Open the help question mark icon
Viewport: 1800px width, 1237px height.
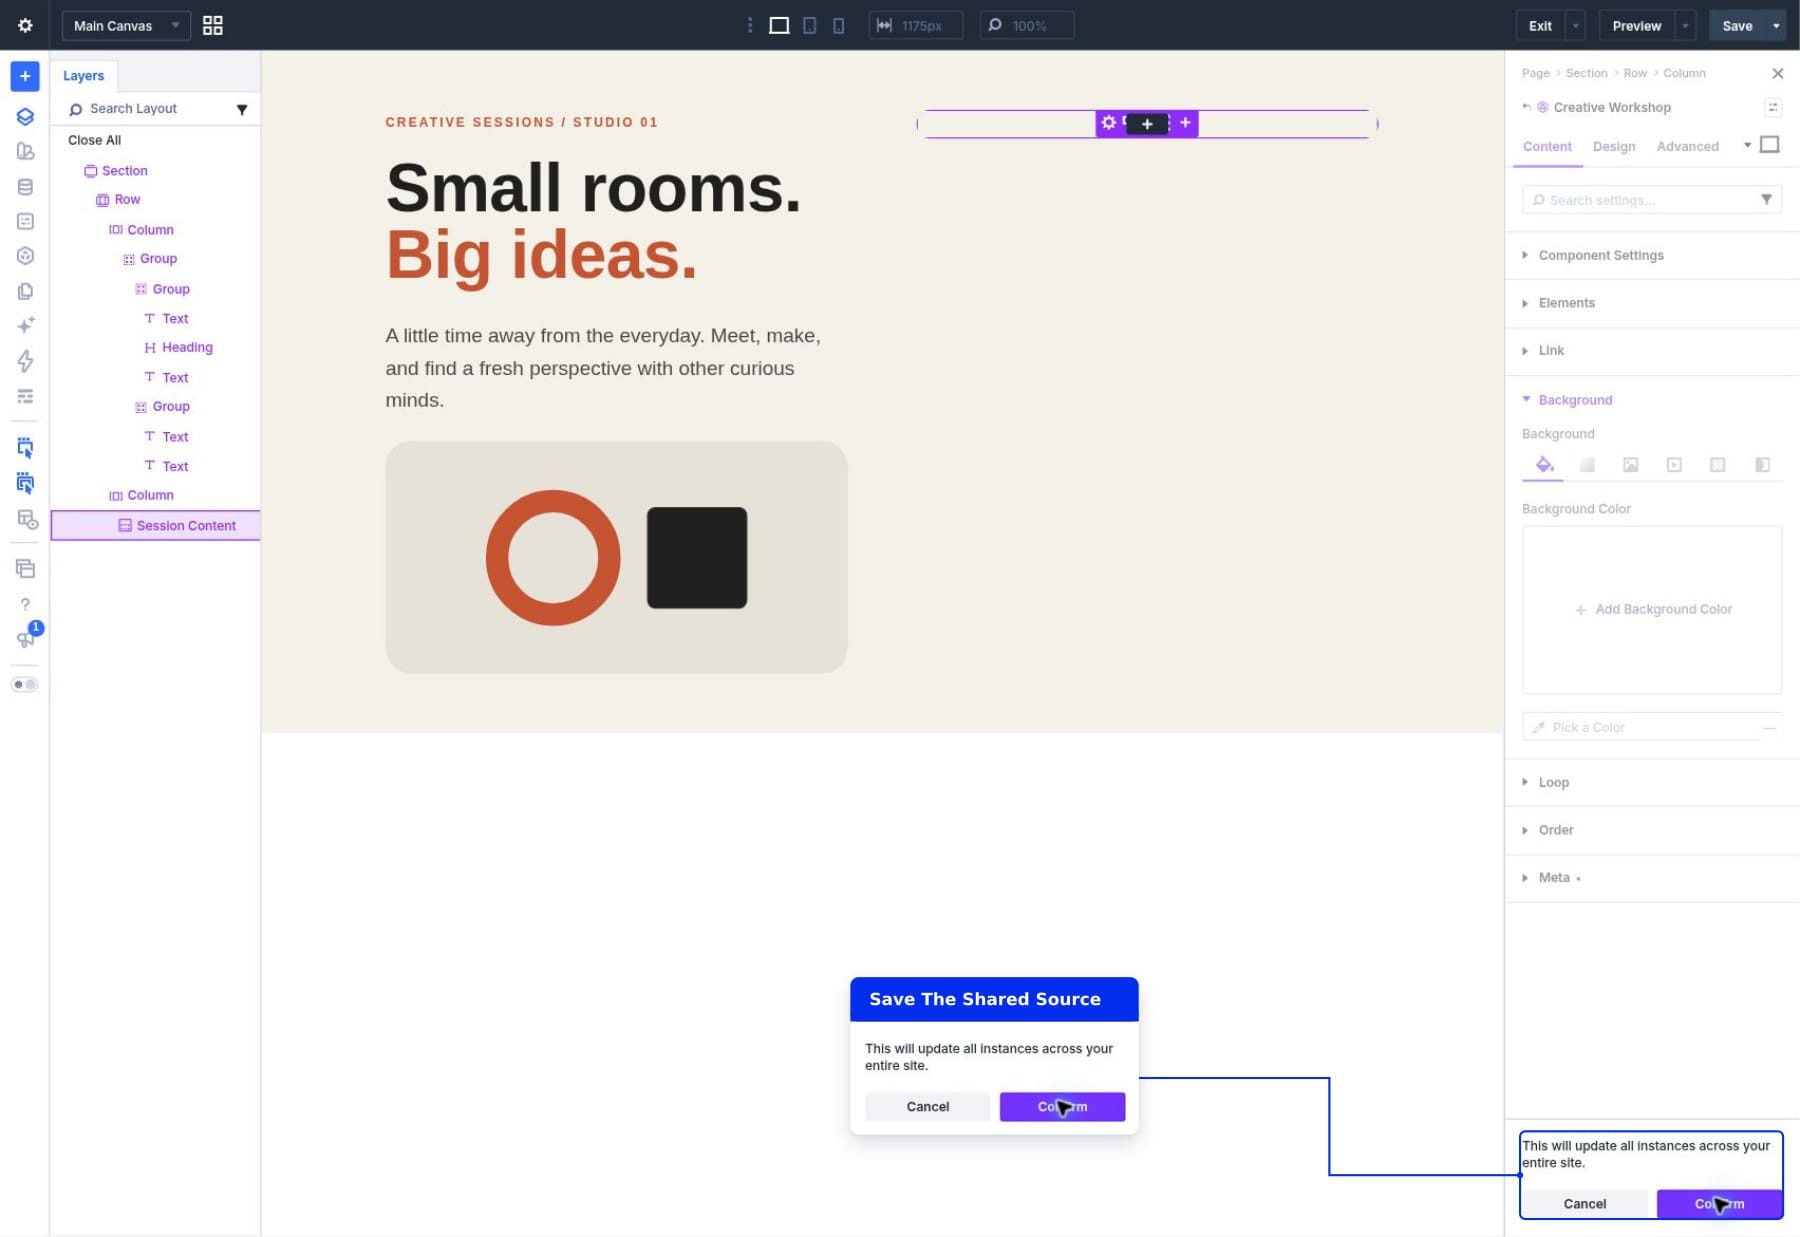click(25, 604)
